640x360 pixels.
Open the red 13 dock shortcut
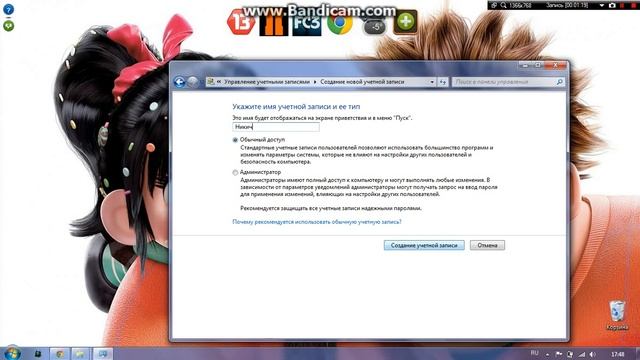(241, 22)
